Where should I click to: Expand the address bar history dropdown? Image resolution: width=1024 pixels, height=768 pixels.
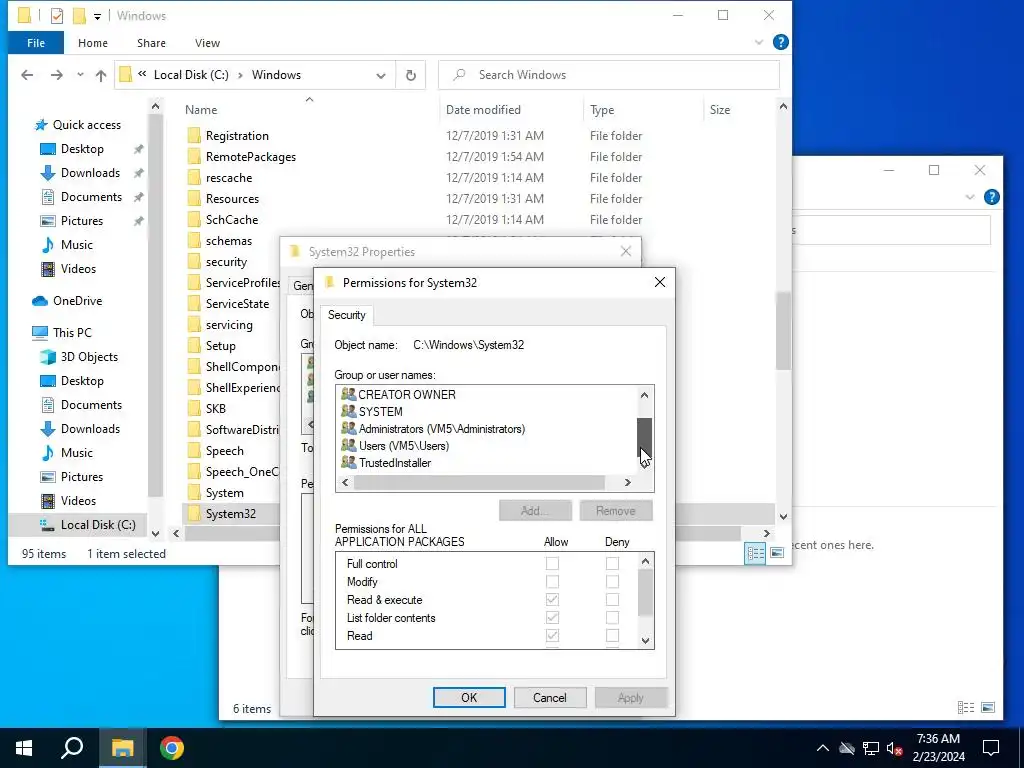pos(381,75)
